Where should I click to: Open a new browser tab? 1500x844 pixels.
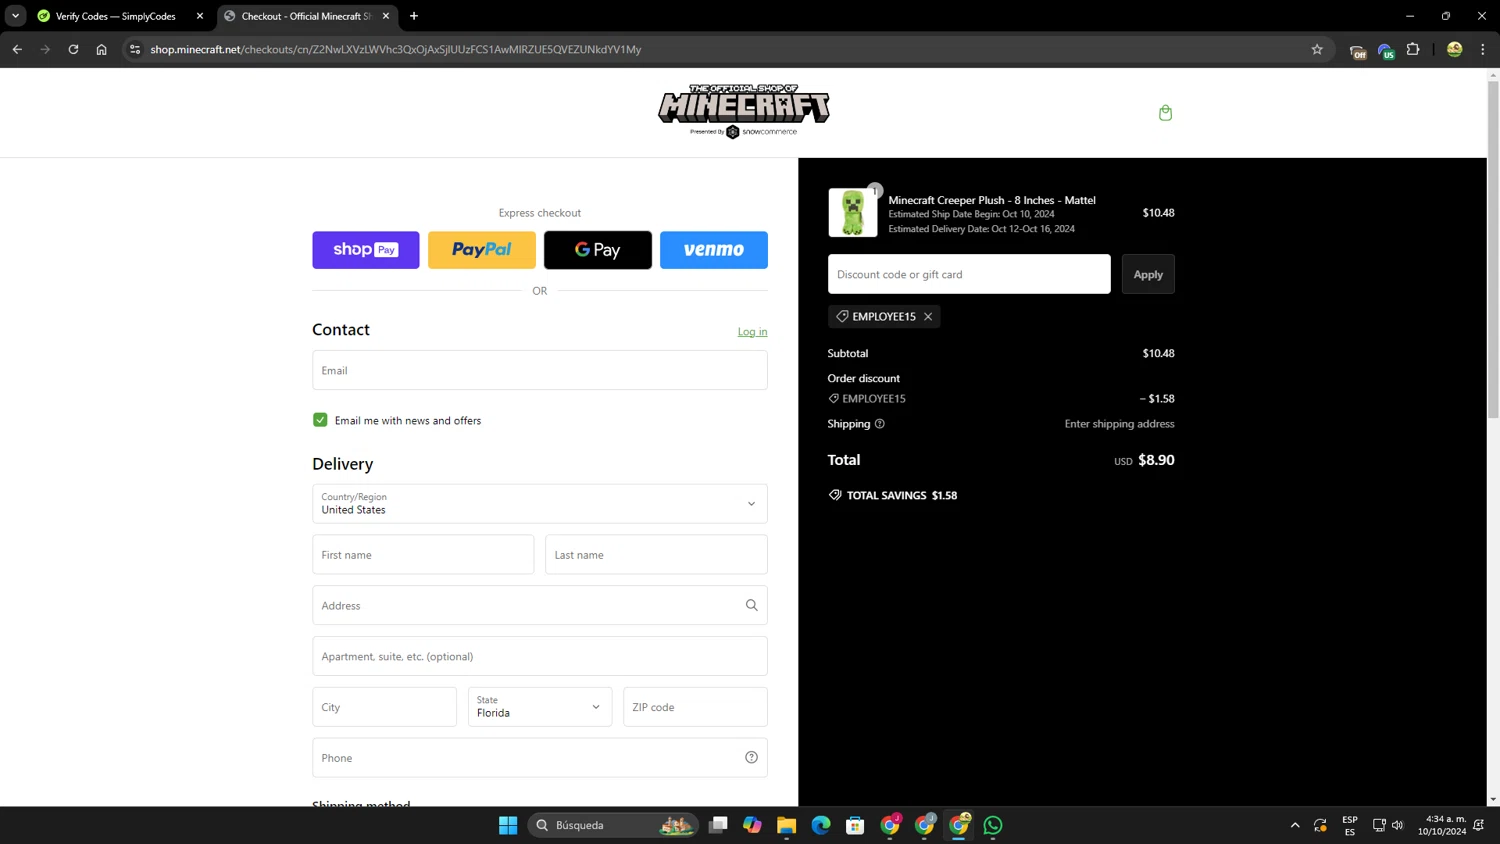click(414, 16)
